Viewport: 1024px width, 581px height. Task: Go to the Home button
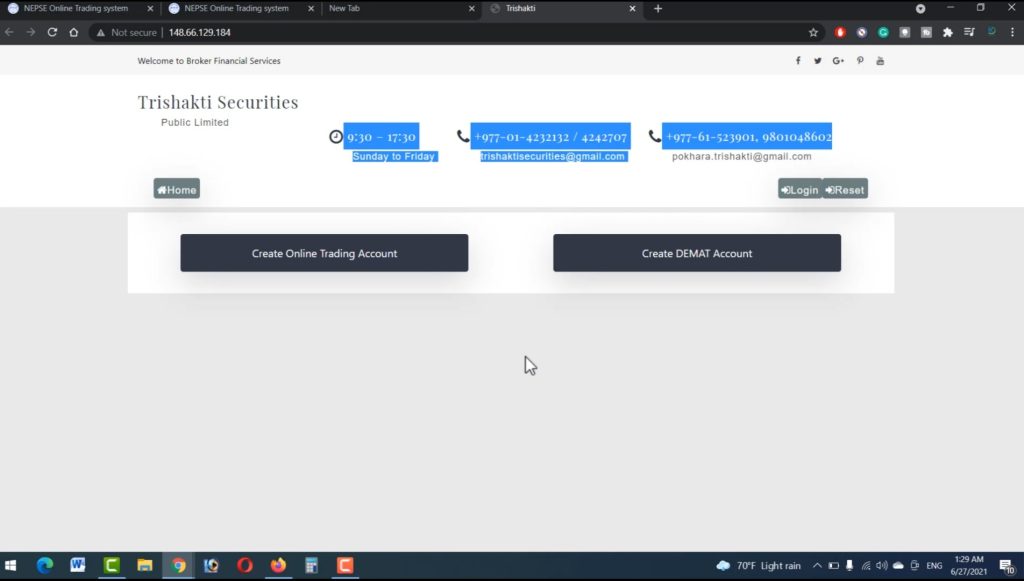pos(176,189)
